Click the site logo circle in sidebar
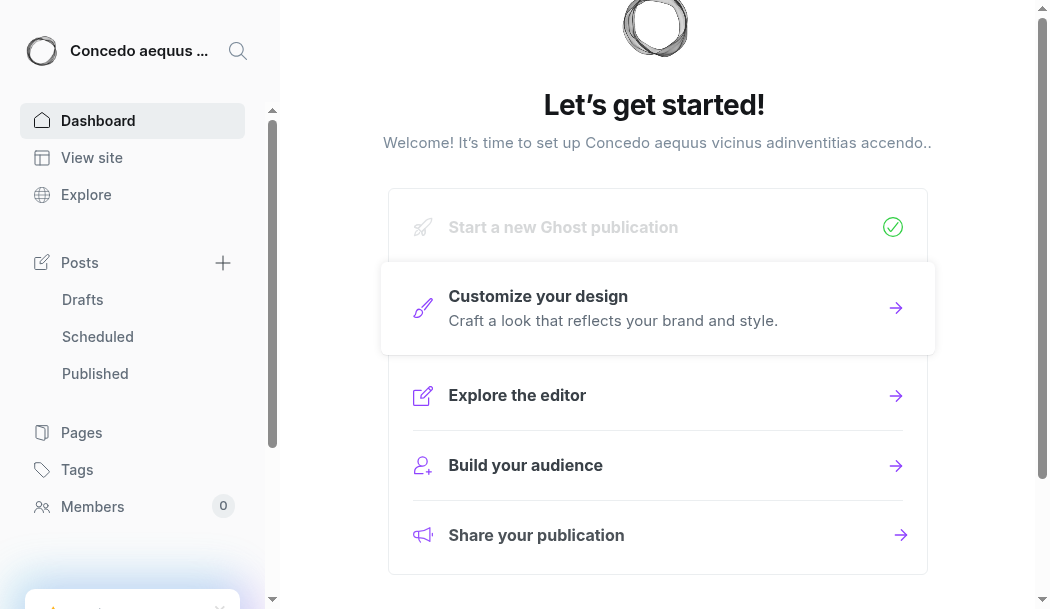 42,51
